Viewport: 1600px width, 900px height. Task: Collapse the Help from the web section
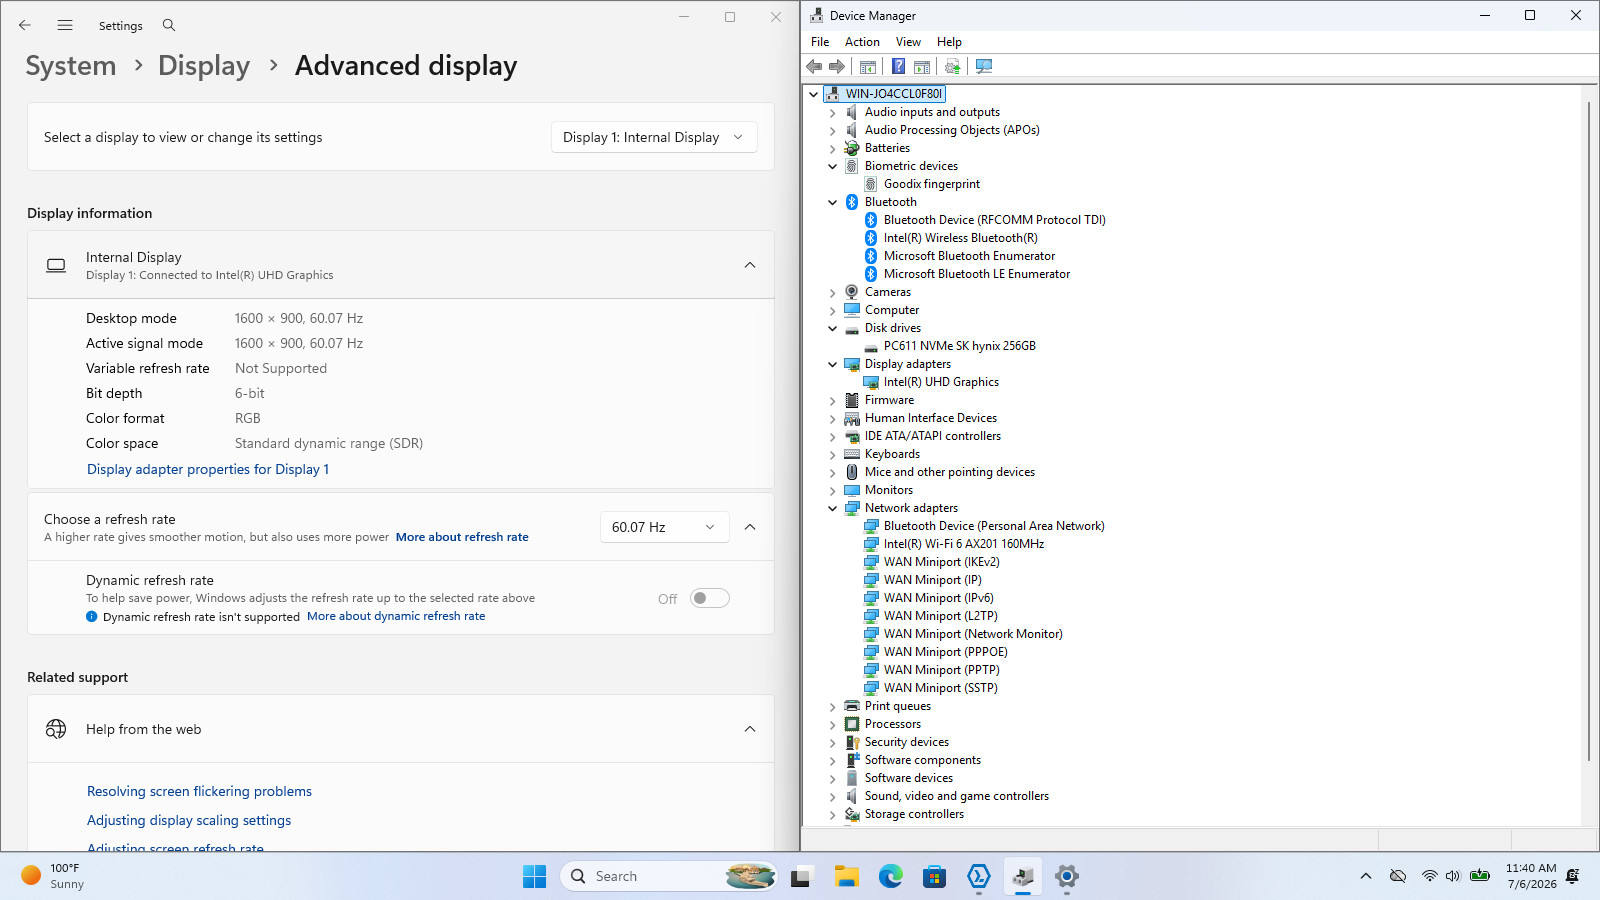750,729
